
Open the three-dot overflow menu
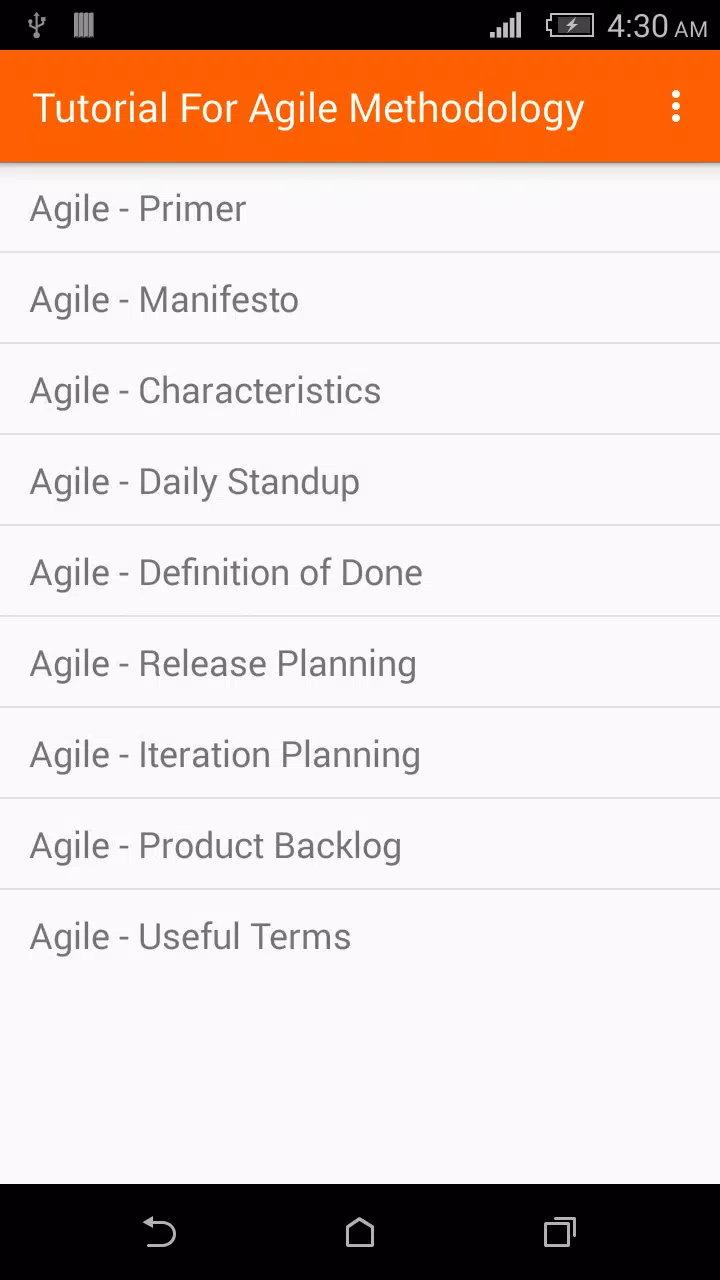pyautogui.click(x=676, y=106)
